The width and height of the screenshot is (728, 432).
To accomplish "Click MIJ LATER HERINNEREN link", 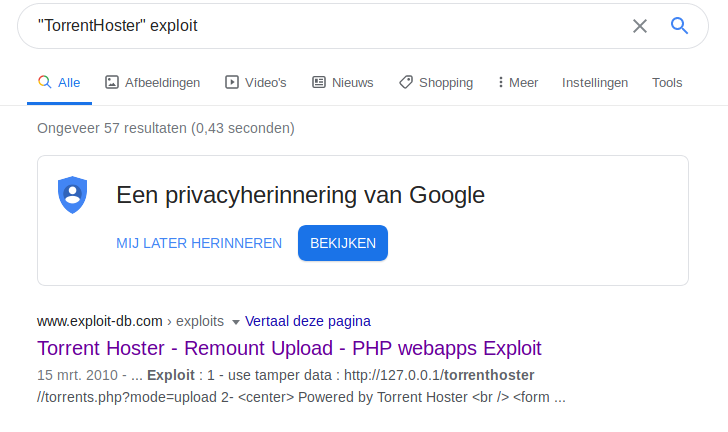I will tap(199, 243).
